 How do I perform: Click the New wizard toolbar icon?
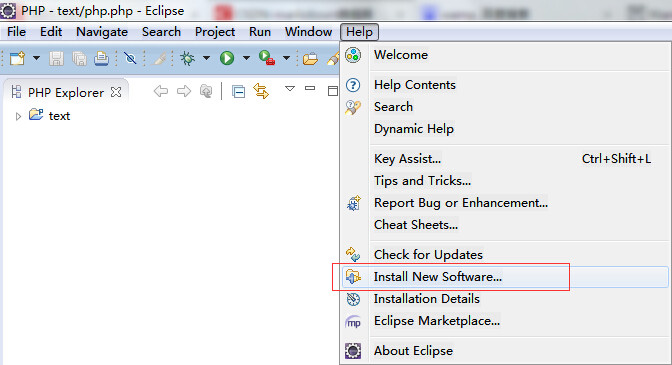18,58
